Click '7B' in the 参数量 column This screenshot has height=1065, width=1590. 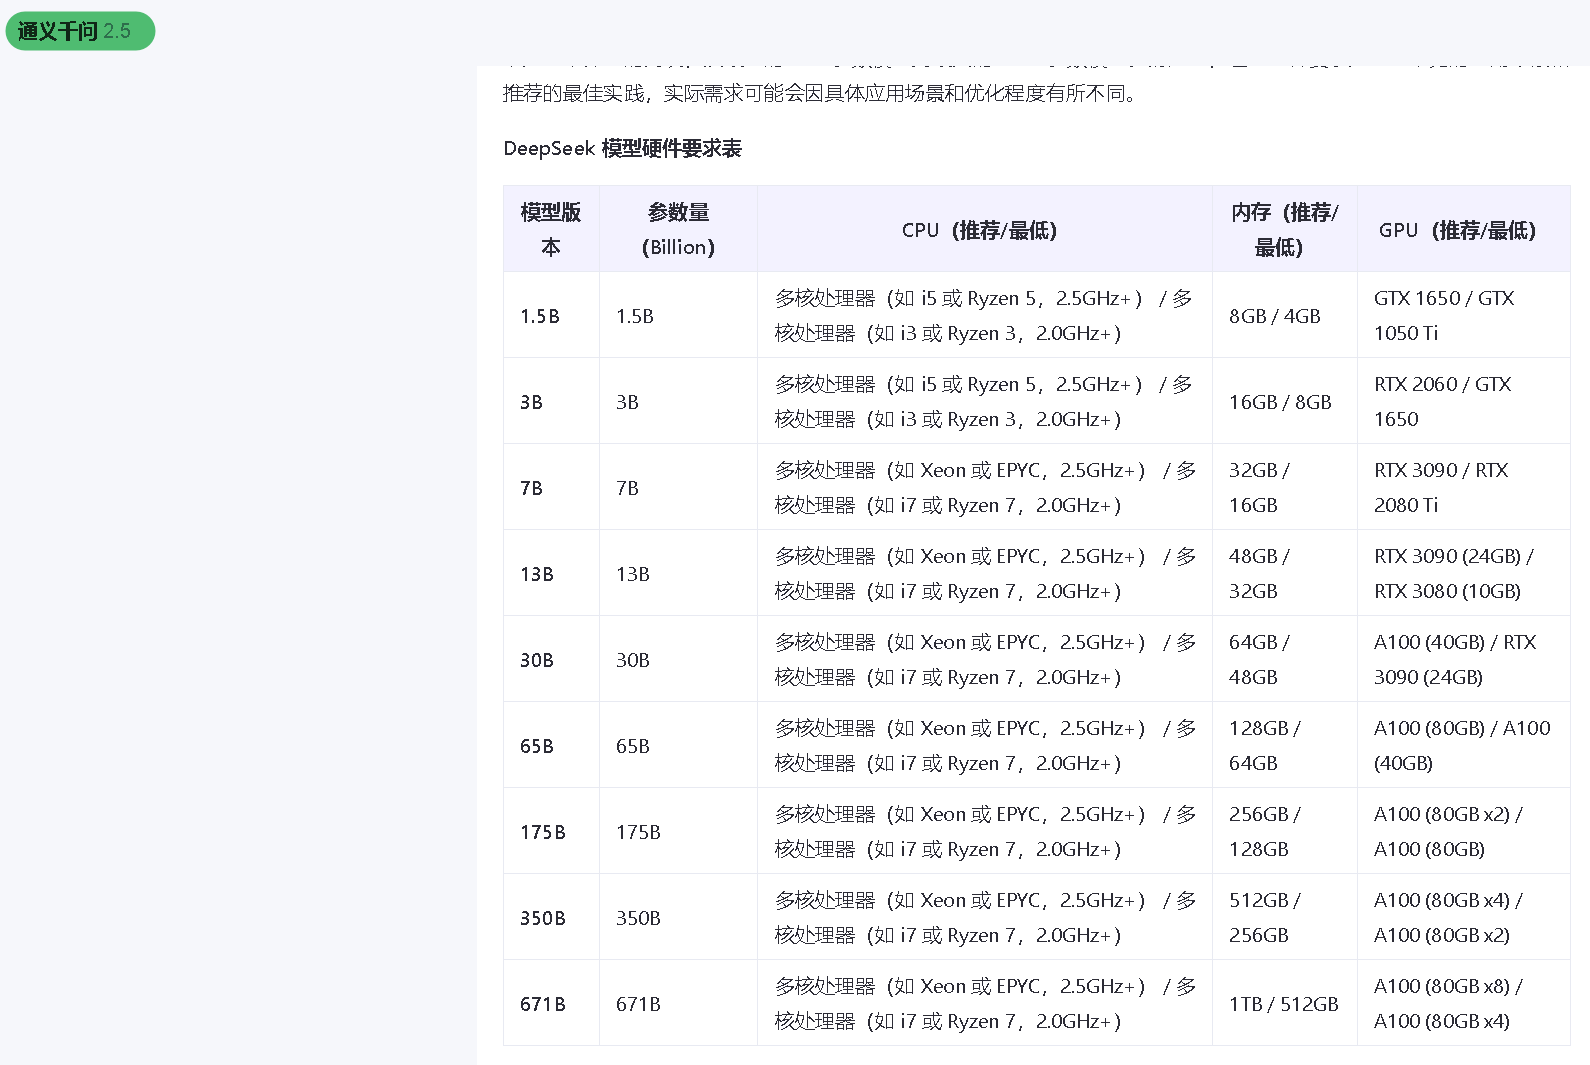(x=627, y=488)
